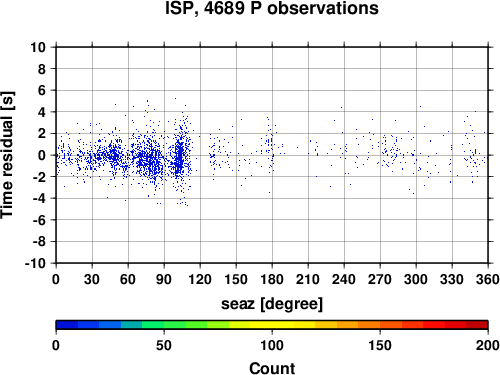This screenshot has width=500, height=375.
Task: Click the yellow segment of the colorbar
Action: pos(272,325)
